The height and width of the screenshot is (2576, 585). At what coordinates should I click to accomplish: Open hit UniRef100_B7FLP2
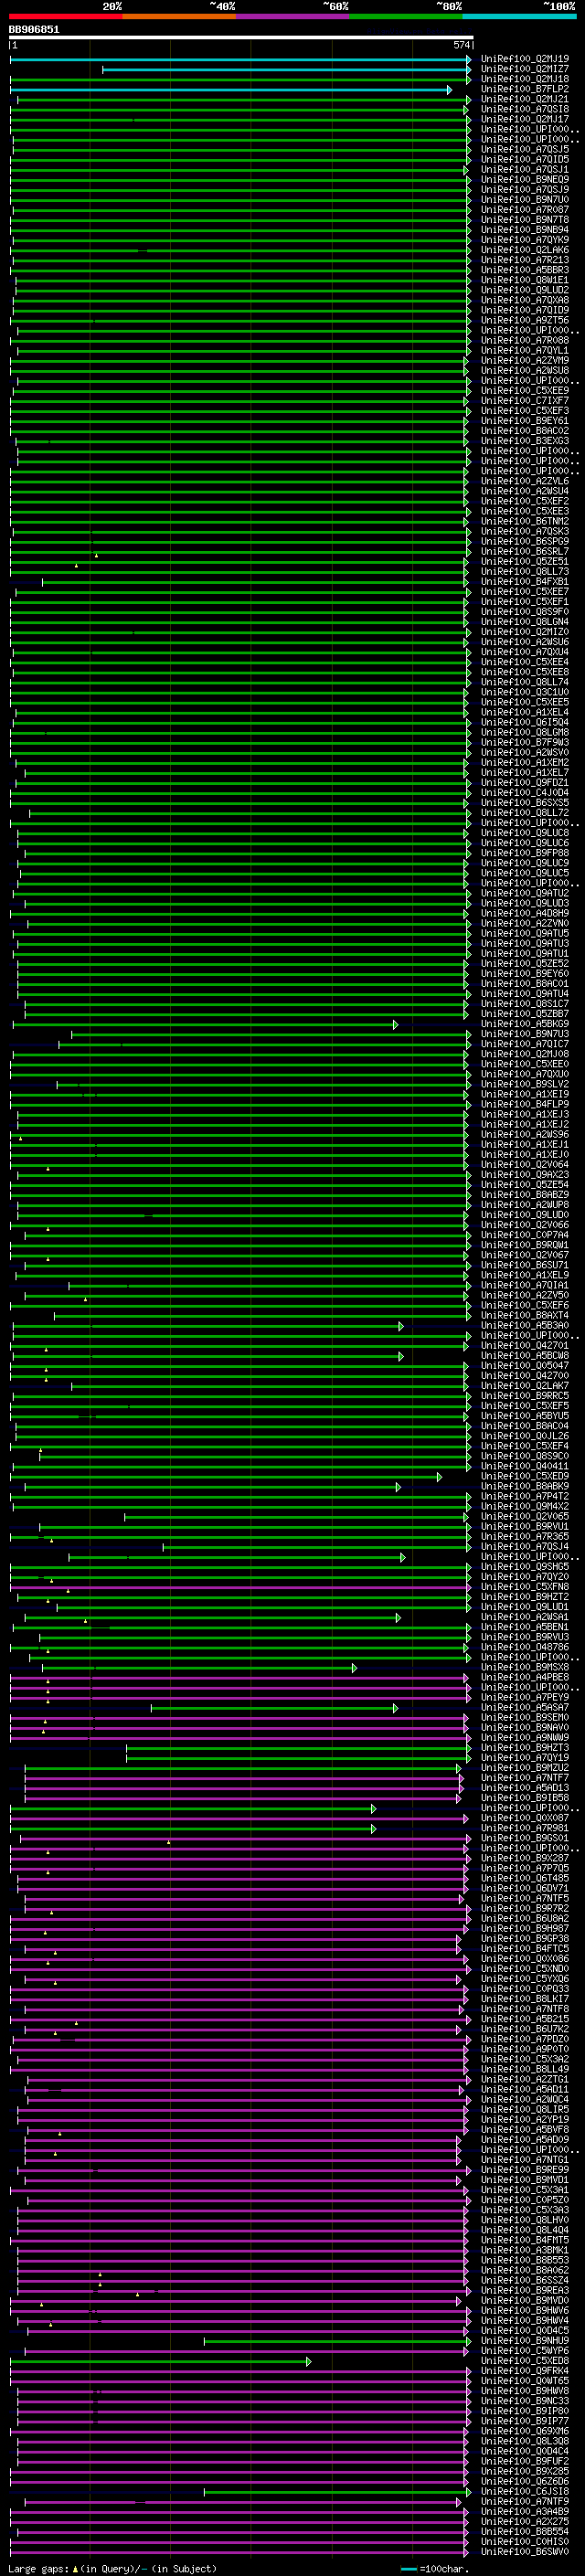tap(525, 89)
